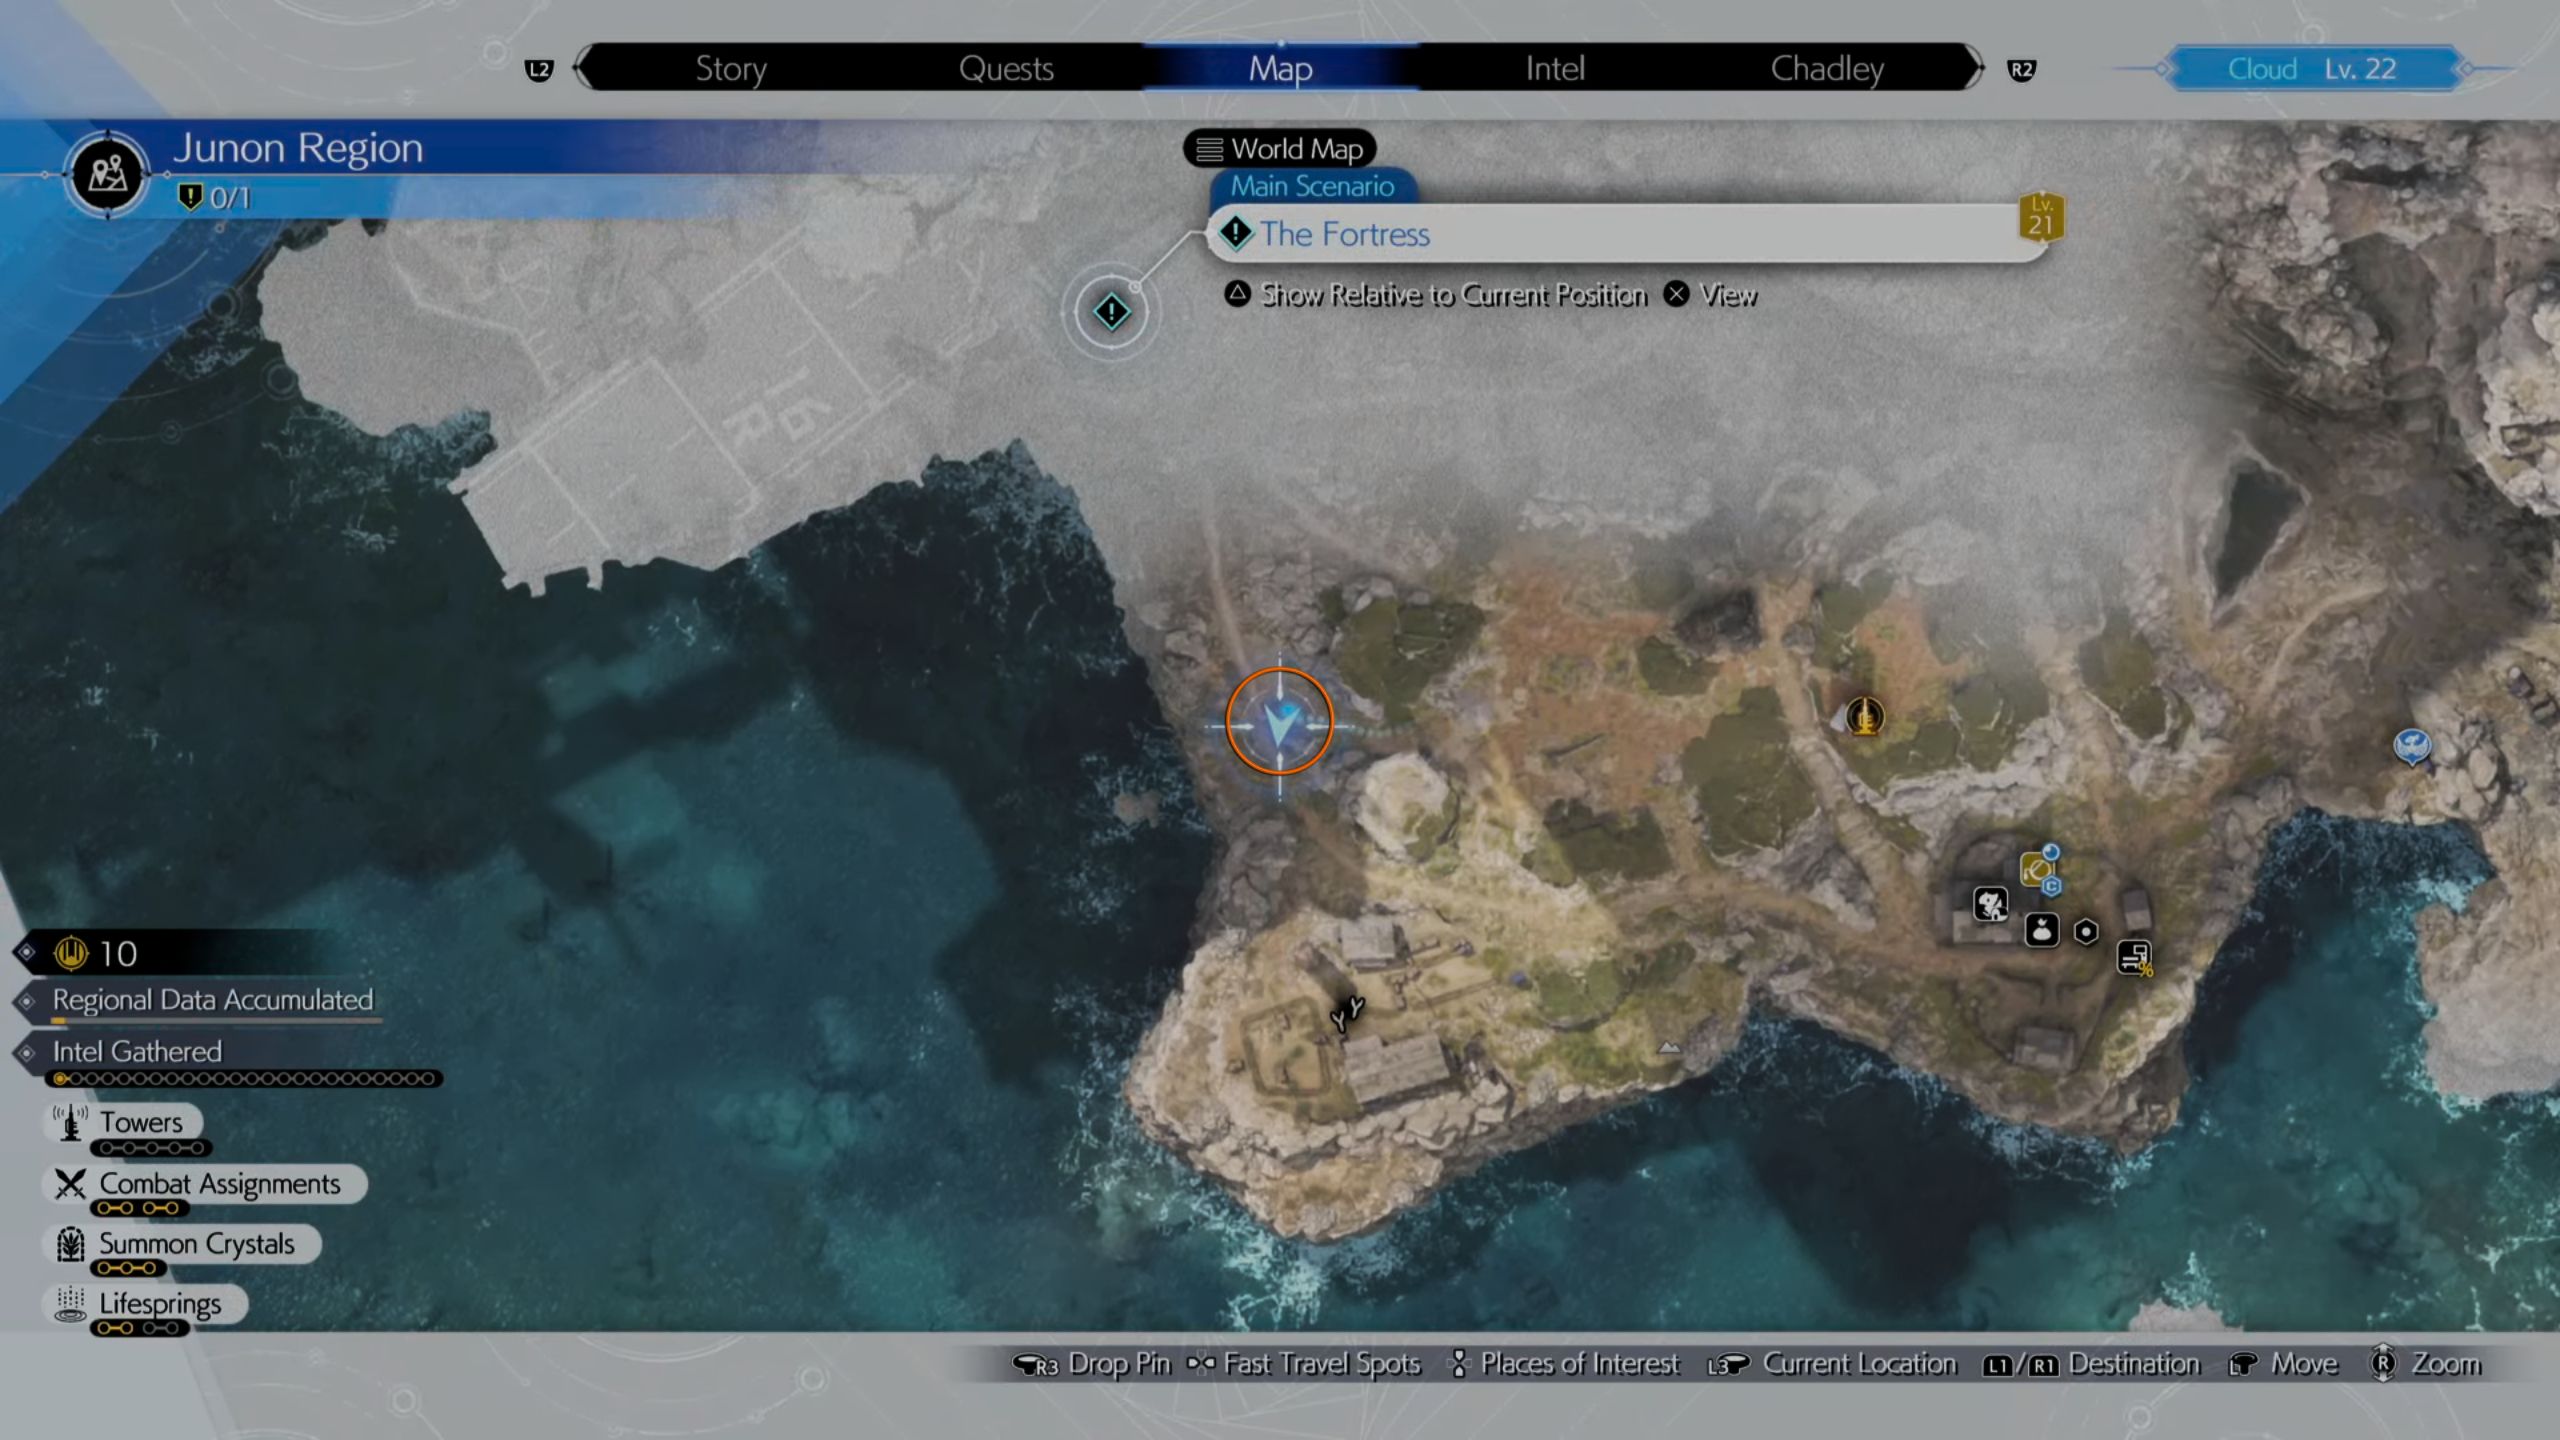Click the Towers progress dots
Screen dimensions: 2560x1440
[x=152, y=1148]
